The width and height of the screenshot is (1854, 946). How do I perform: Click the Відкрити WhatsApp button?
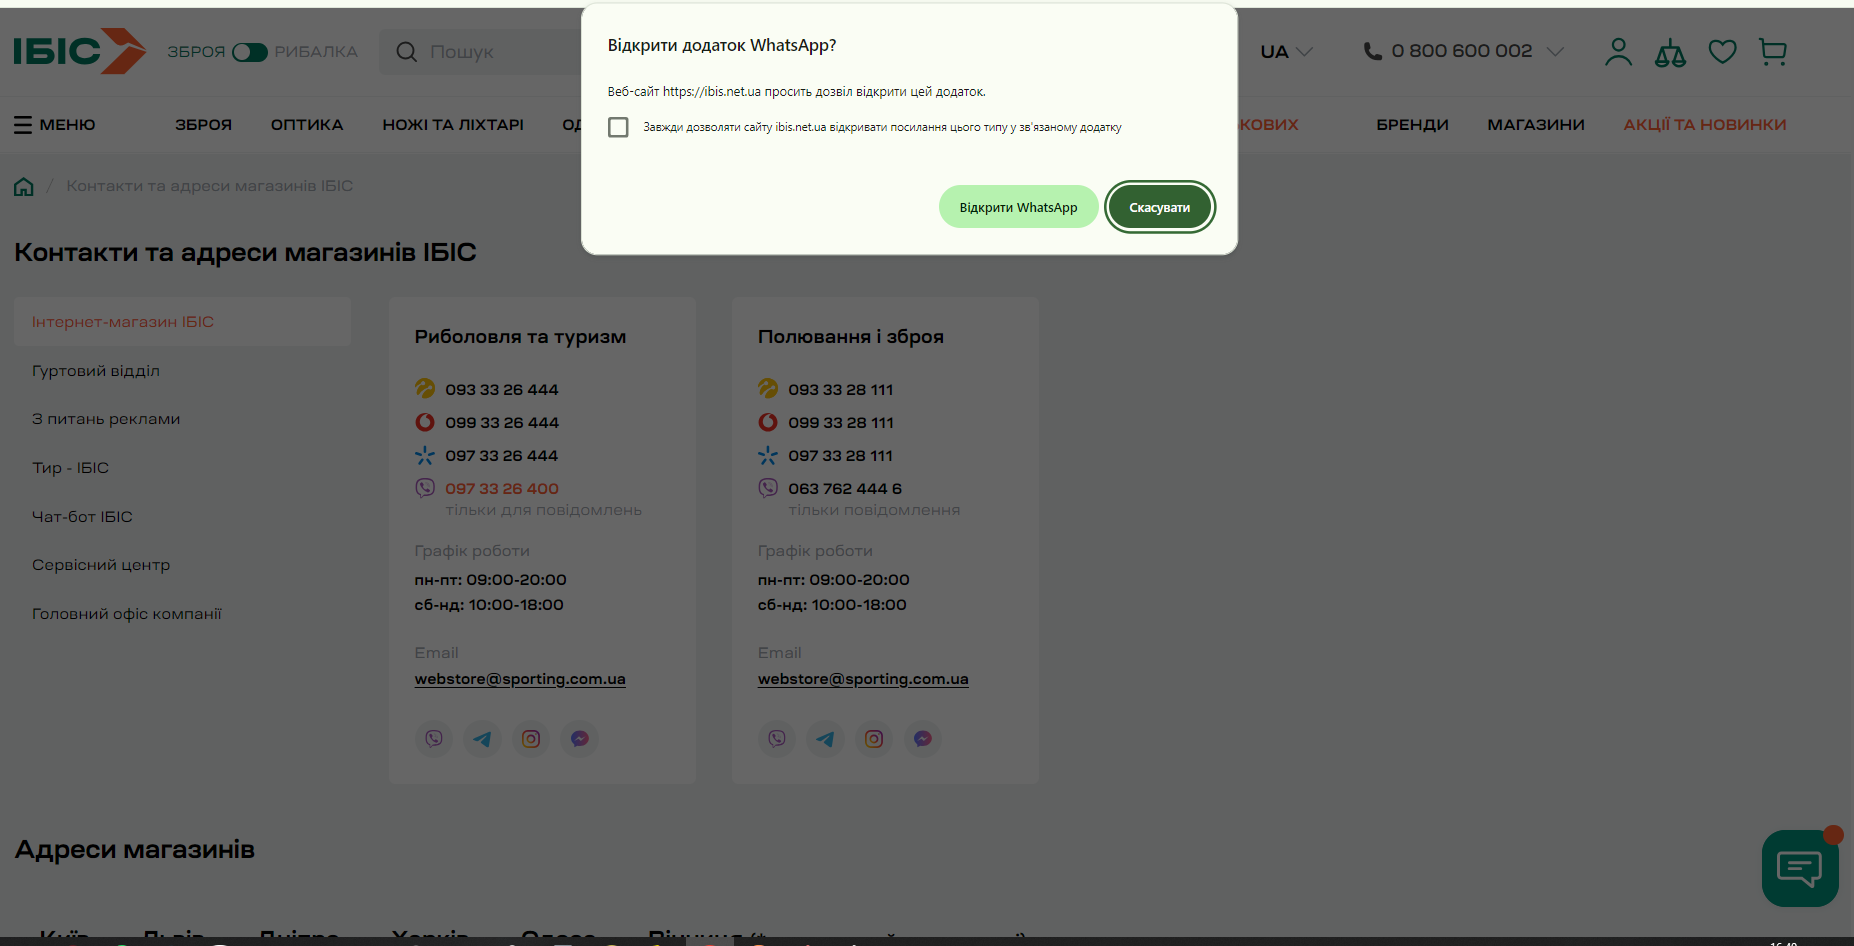point(1018,207)
